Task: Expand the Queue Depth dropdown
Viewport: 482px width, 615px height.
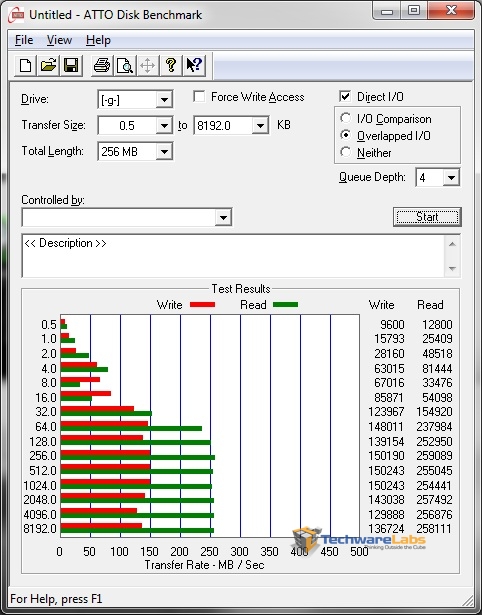Action: (x=451, y=178)
